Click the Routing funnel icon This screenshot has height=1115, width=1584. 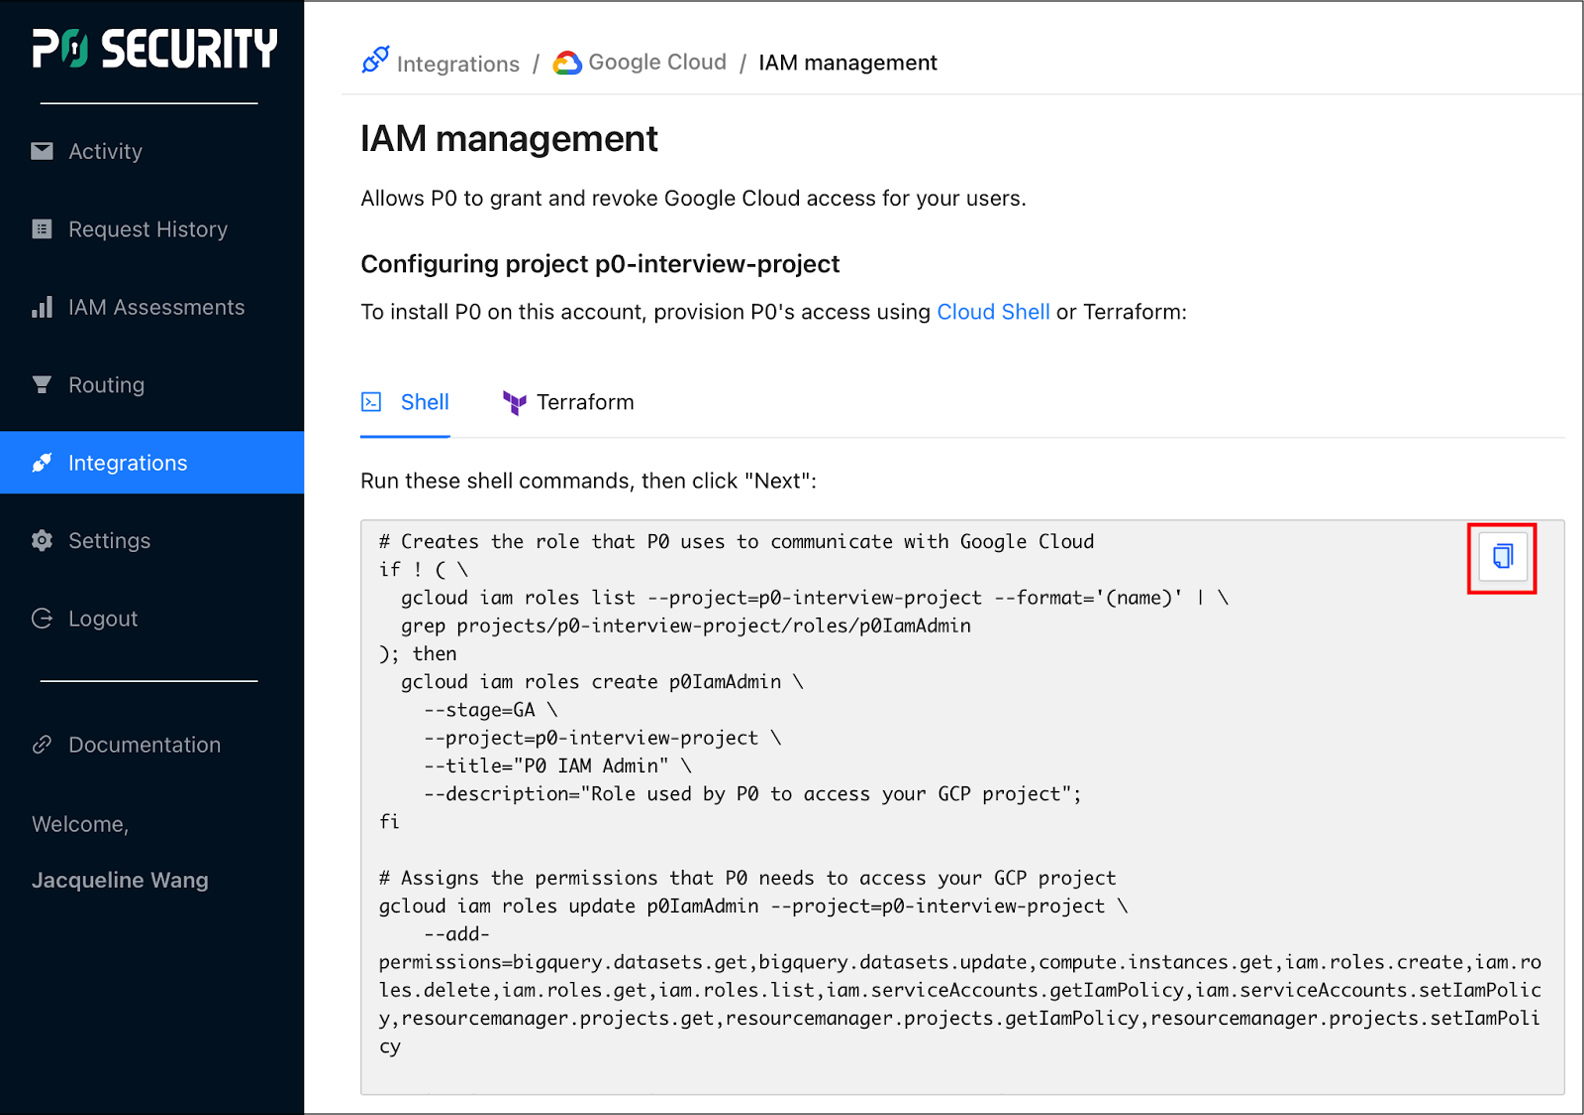[x=42, y=385]
